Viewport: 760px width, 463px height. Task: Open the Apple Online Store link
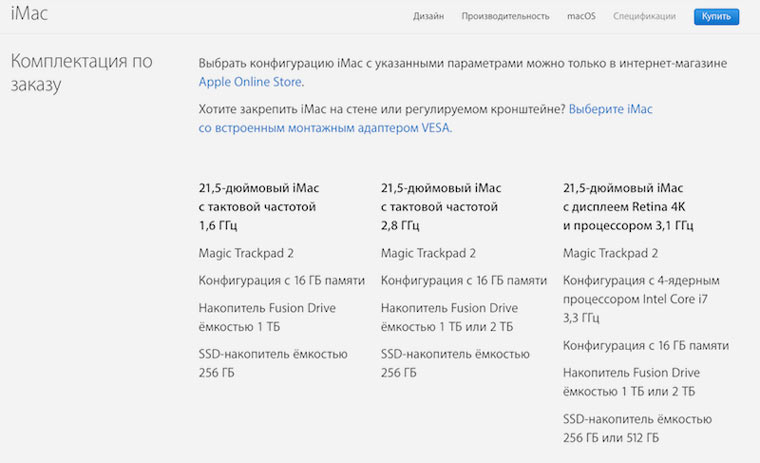tap(250, 82)
